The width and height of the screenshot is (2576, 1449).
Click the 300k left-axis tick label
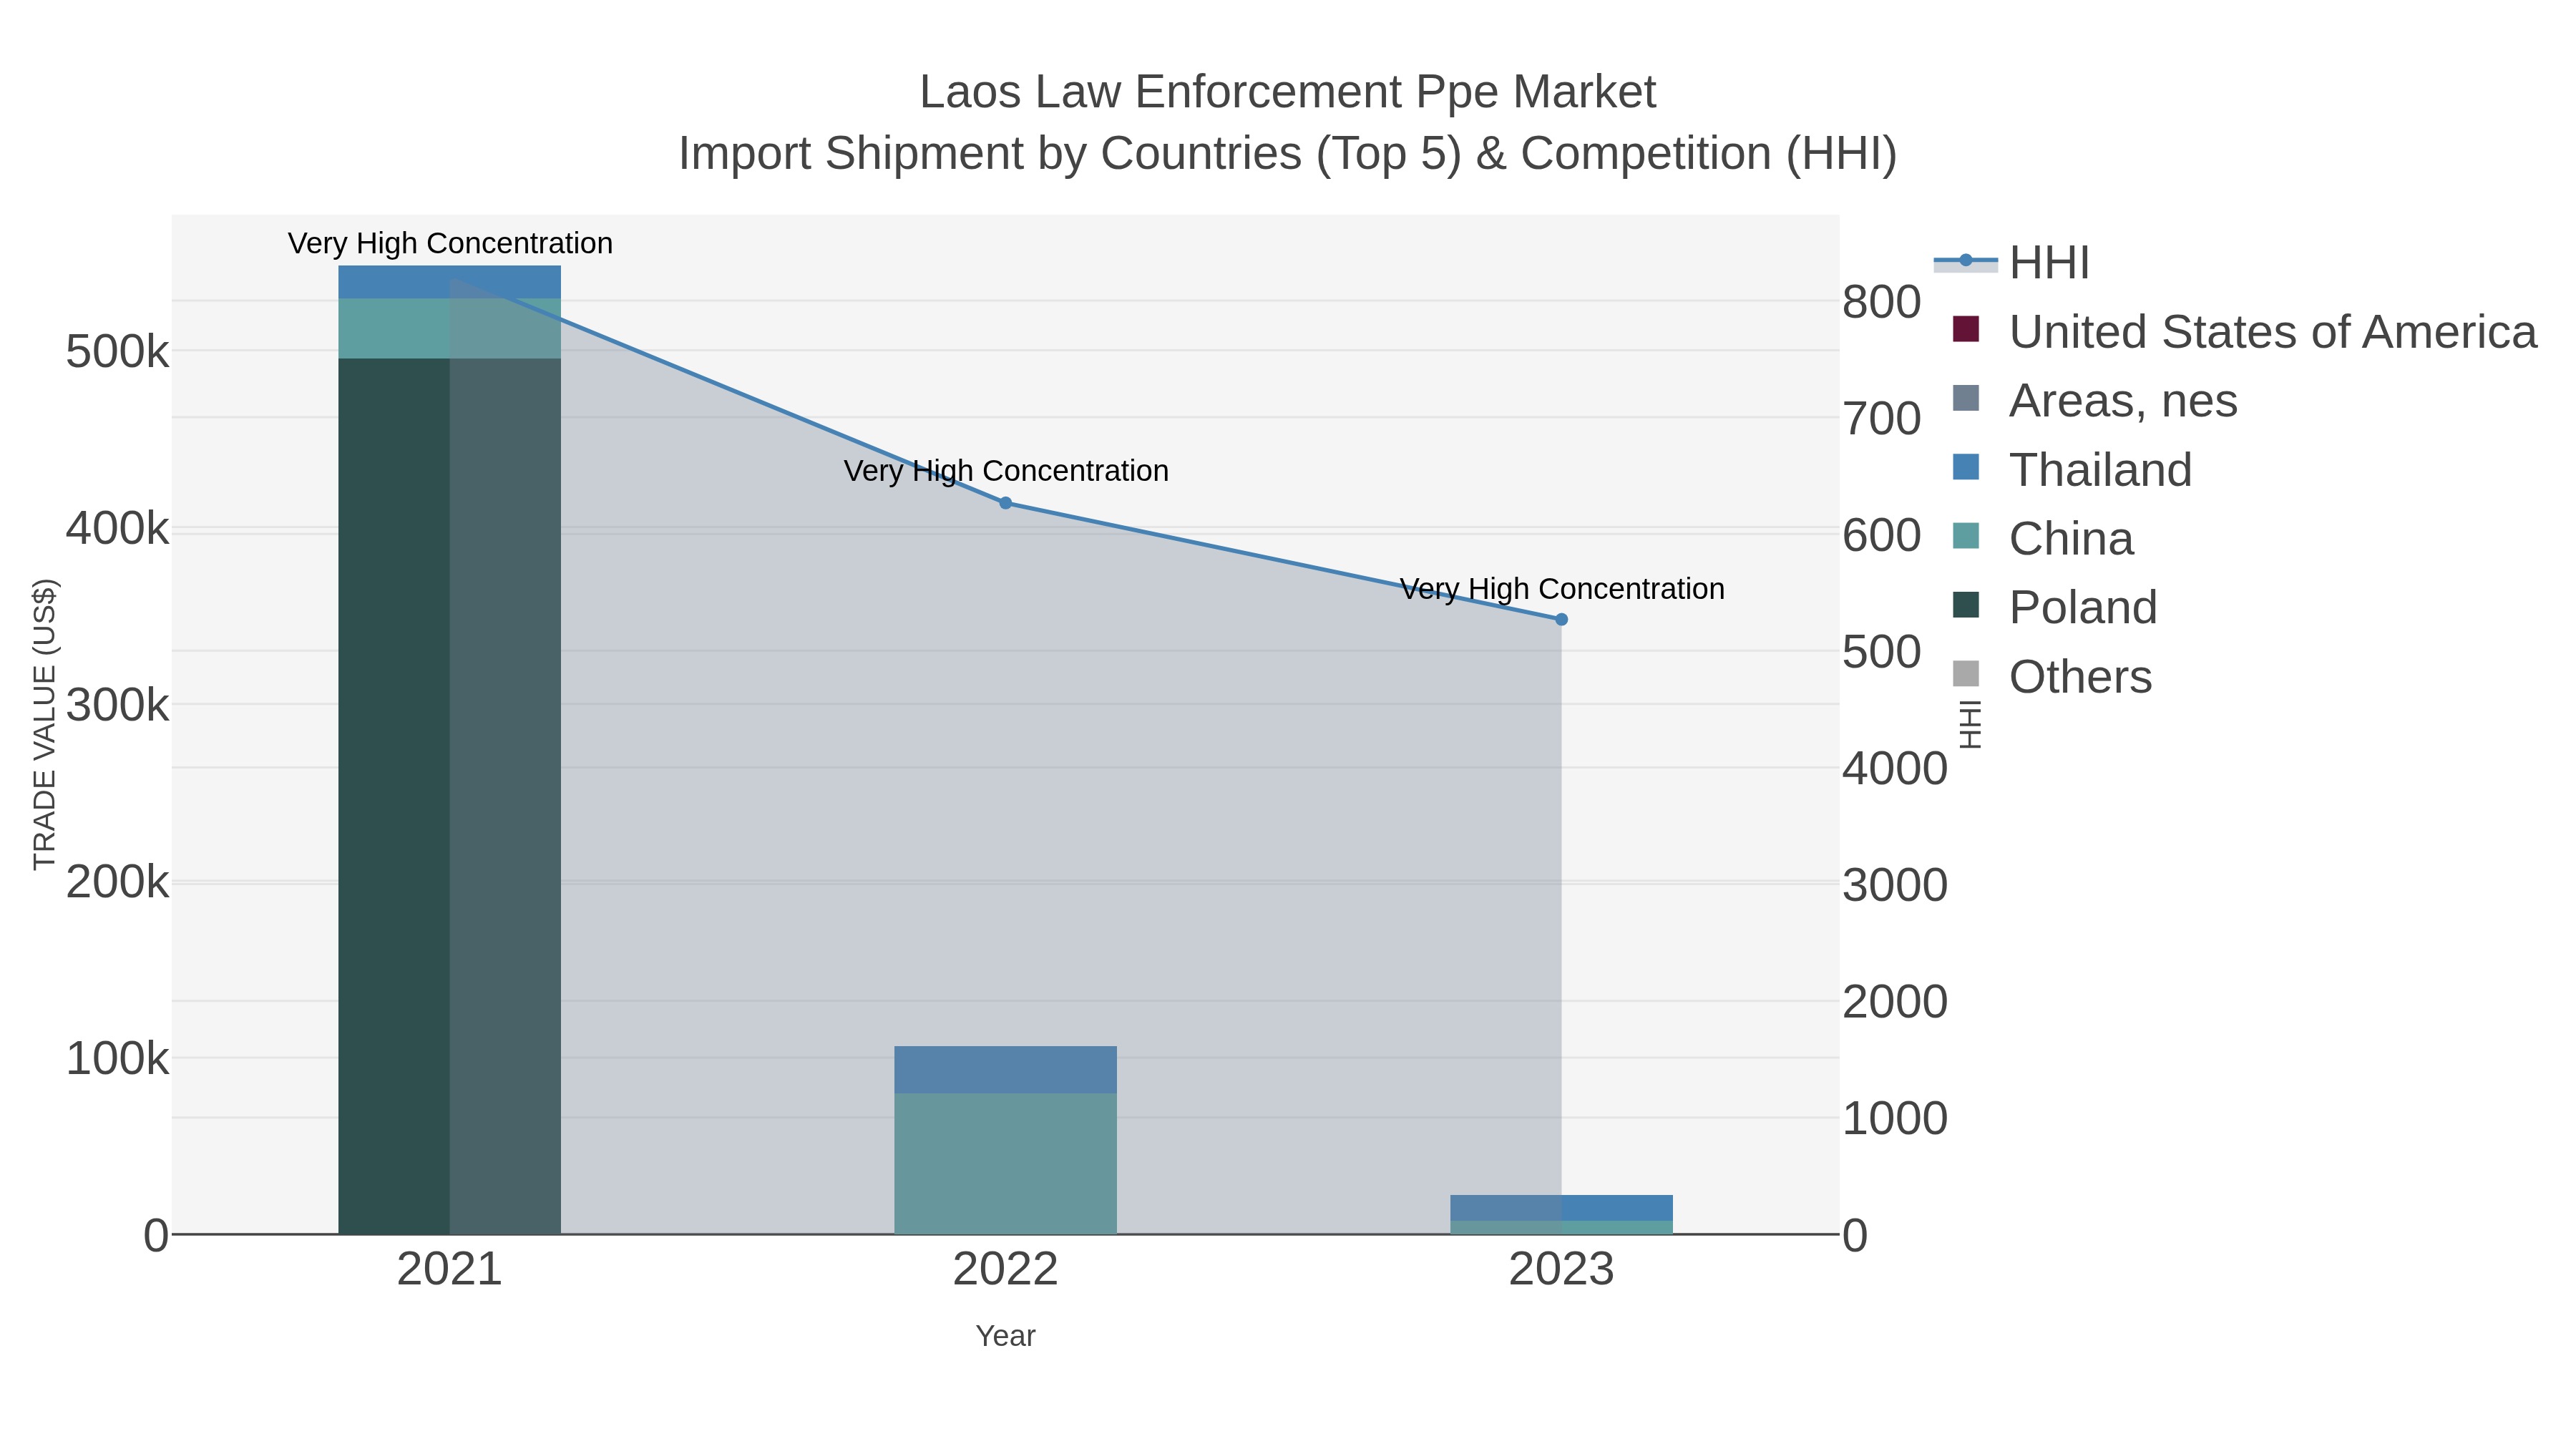point(118,706)
